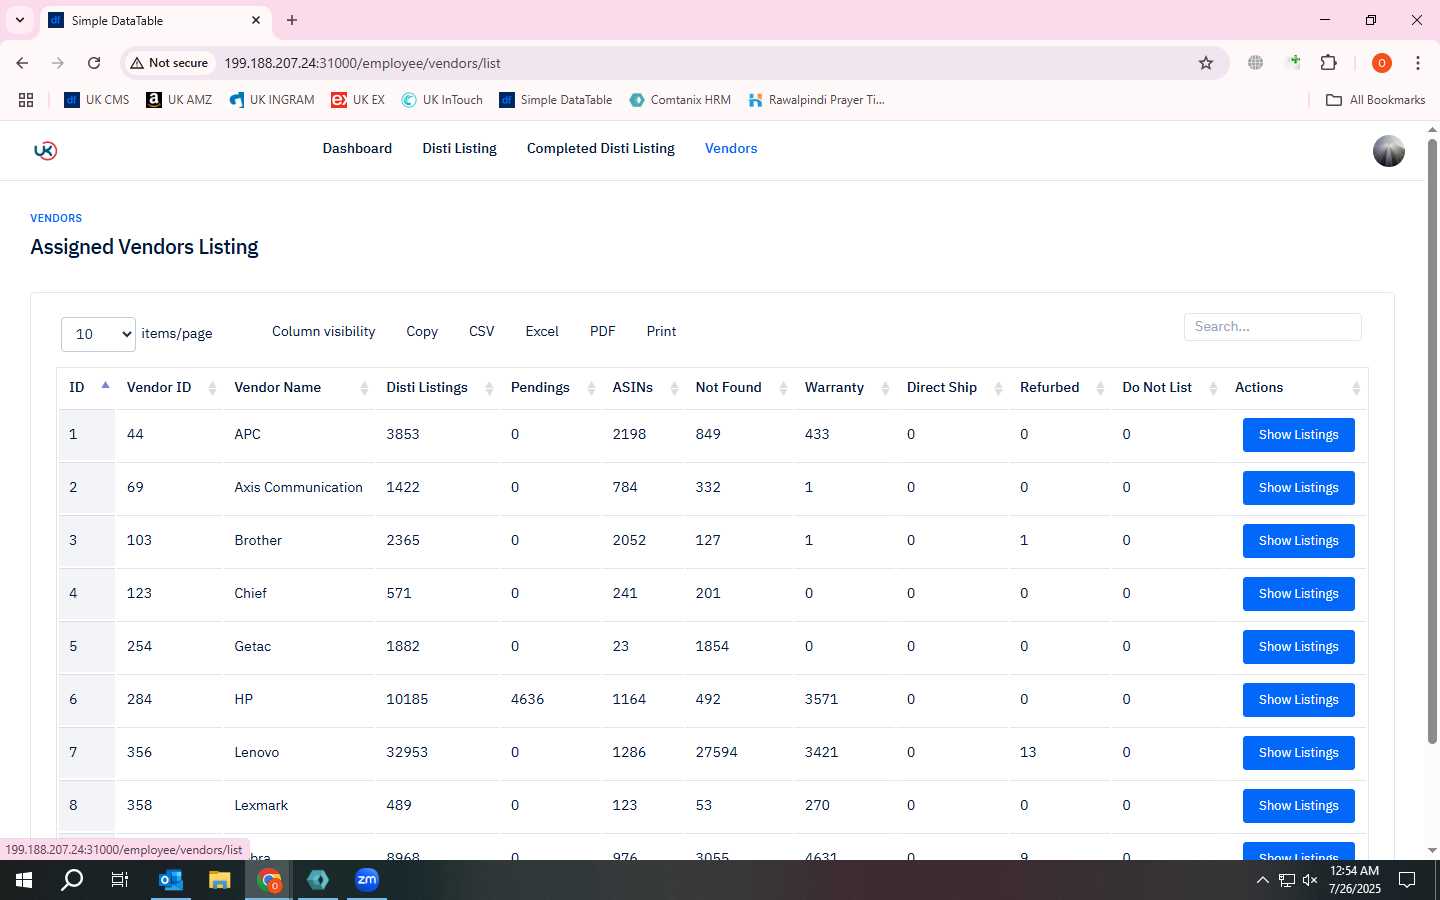Show Listings for Getac
This screenshot has width=1440, height=900.
click(x=1298, y=647)
